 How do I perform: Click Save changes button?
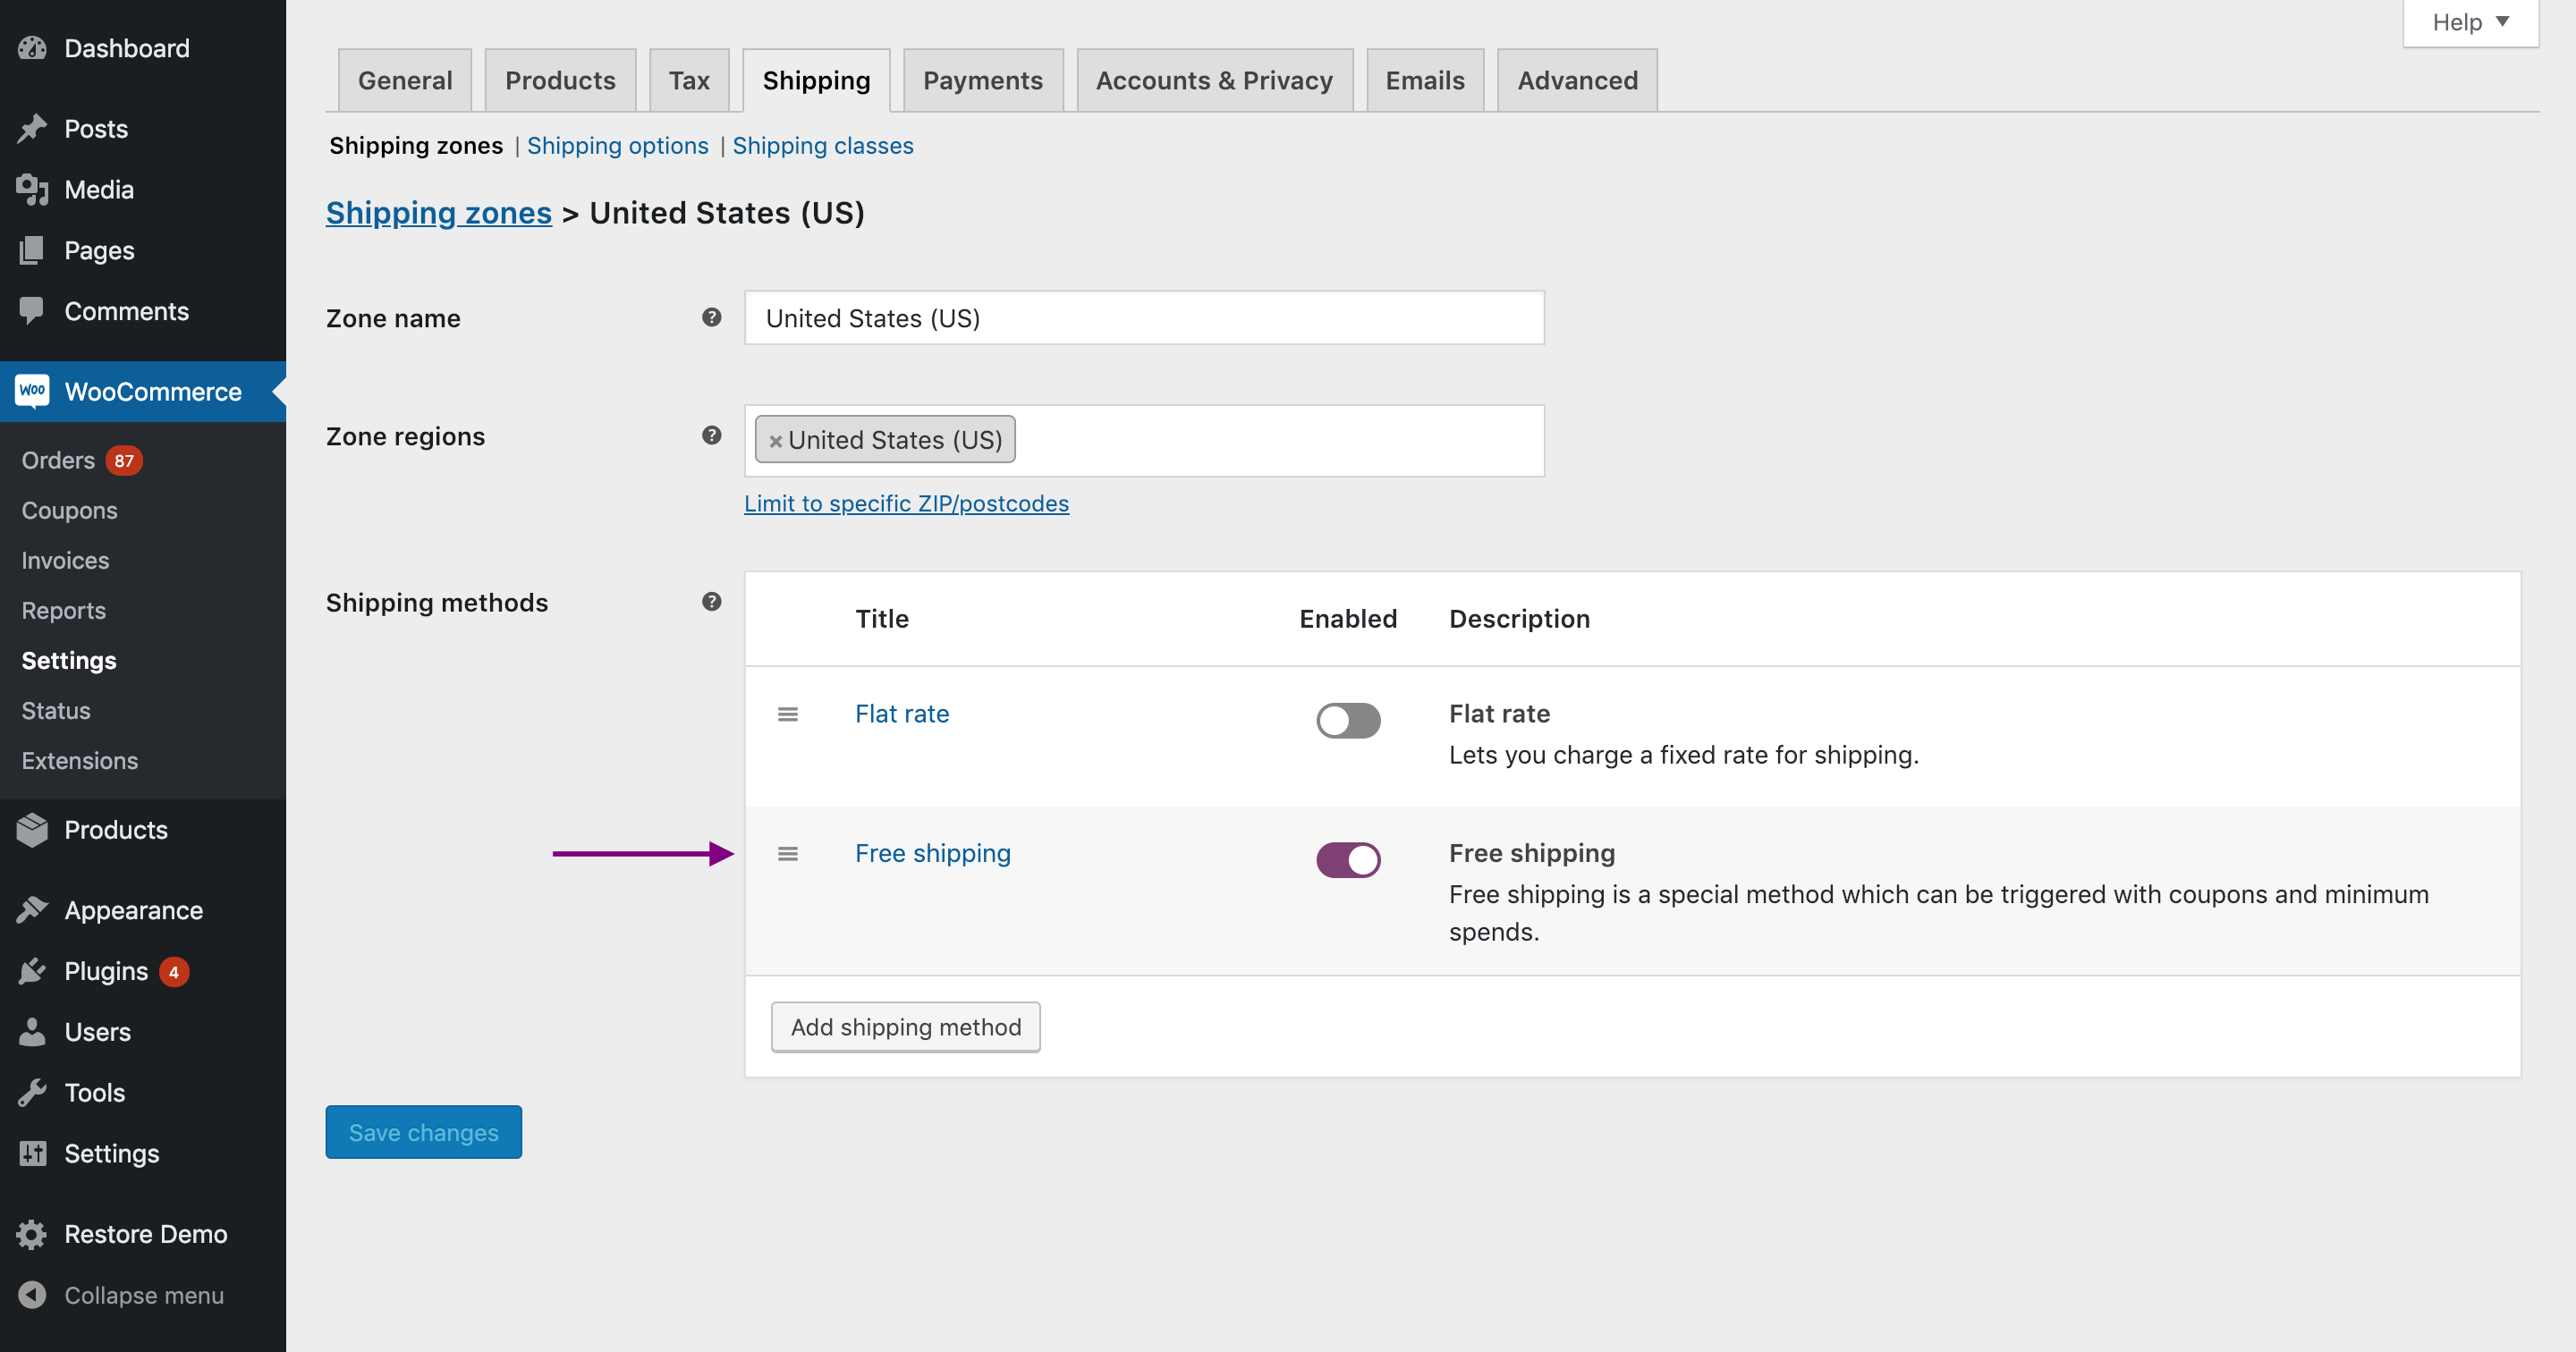(422, 1130)
